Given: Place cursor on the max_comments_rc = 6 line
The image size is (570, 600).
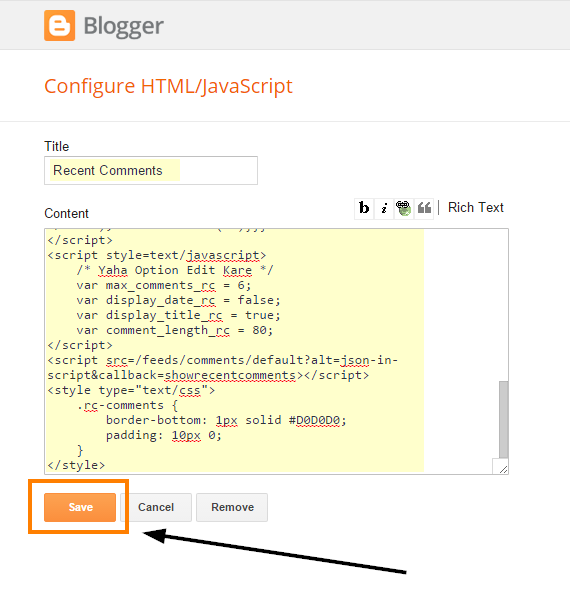Looking at the screenshot, I should point(164,285).
